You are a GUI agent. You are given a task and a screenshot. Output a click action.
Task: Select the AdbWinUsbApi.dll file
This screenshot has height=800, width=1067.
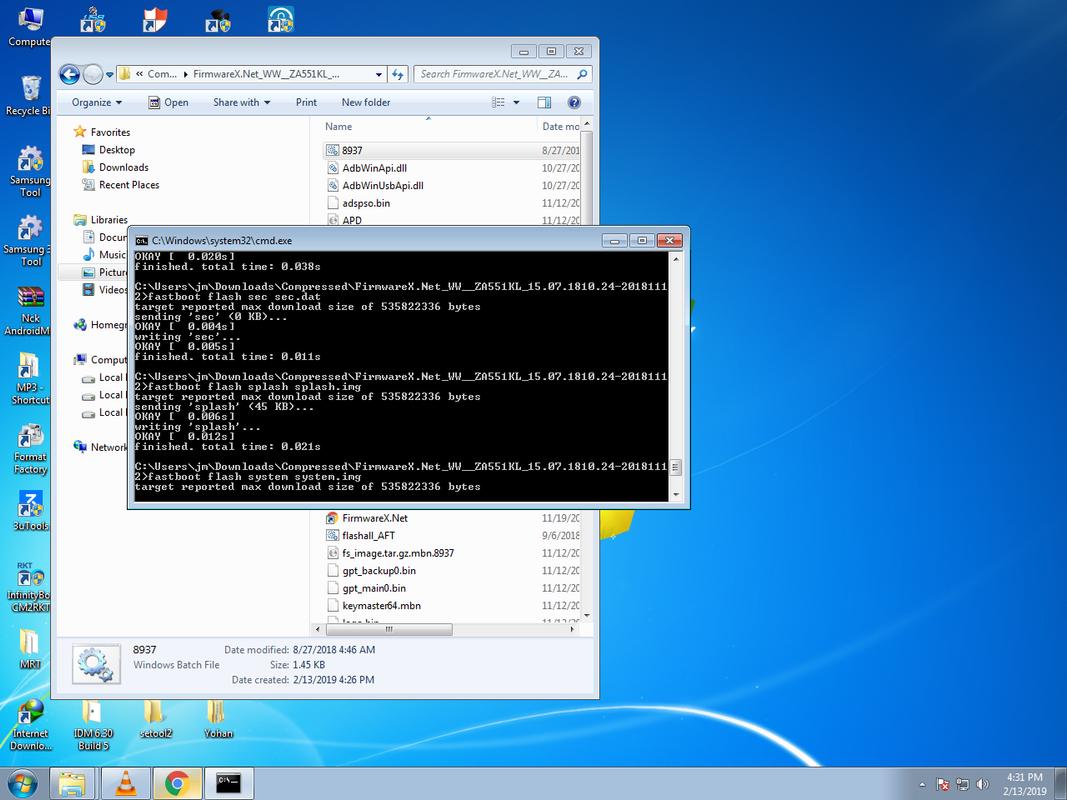[452, 186]
